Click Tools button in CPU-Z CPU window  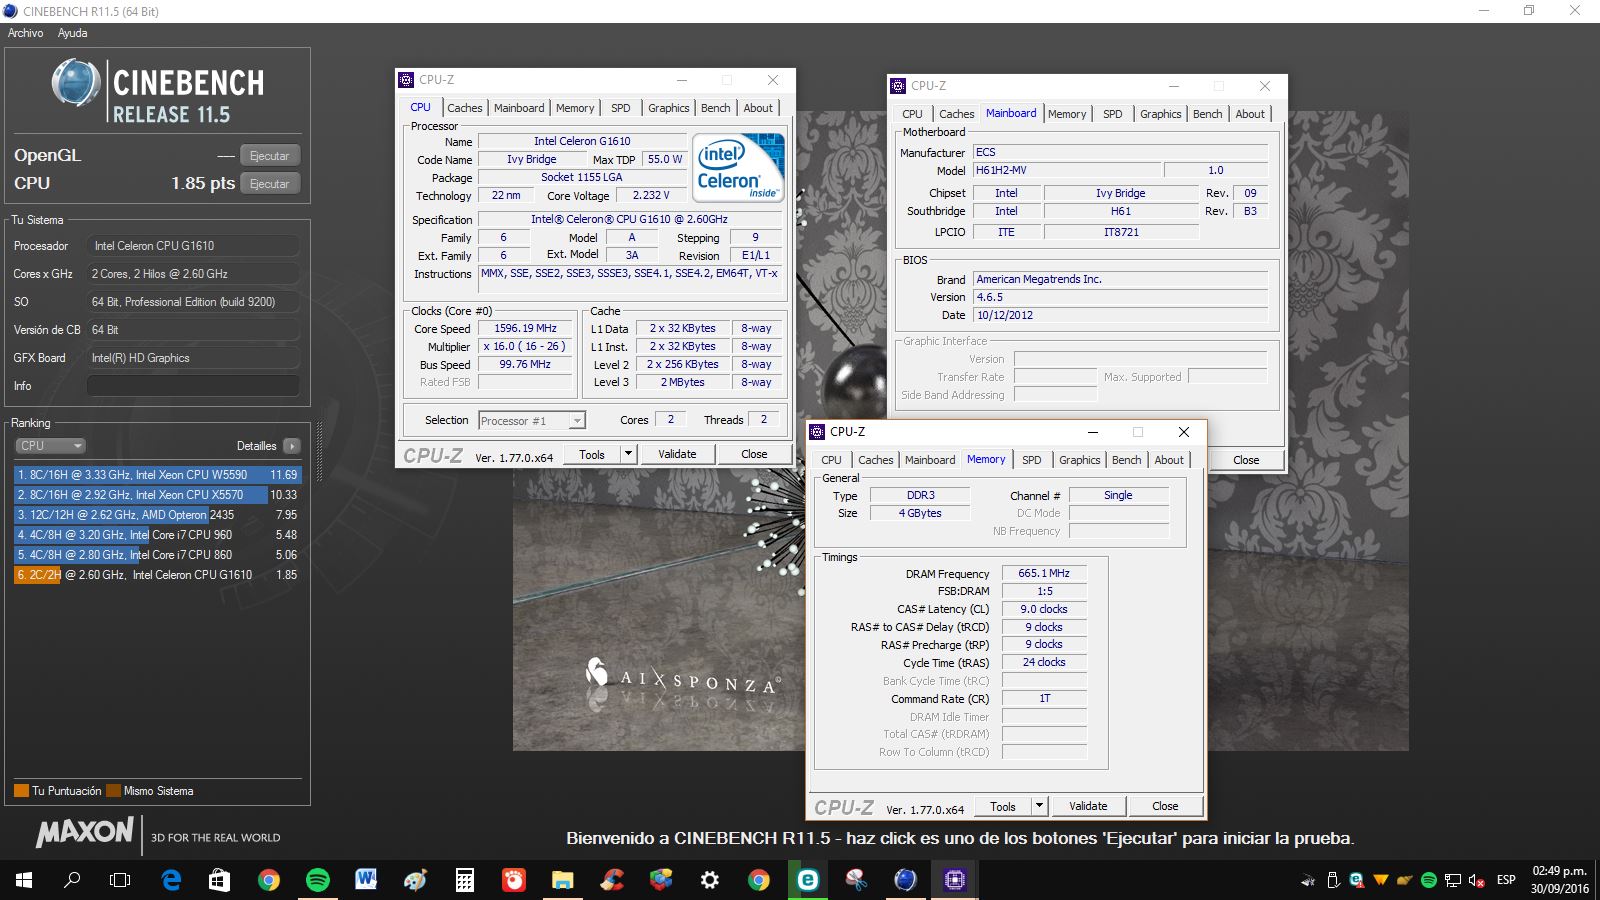[592, 454]
